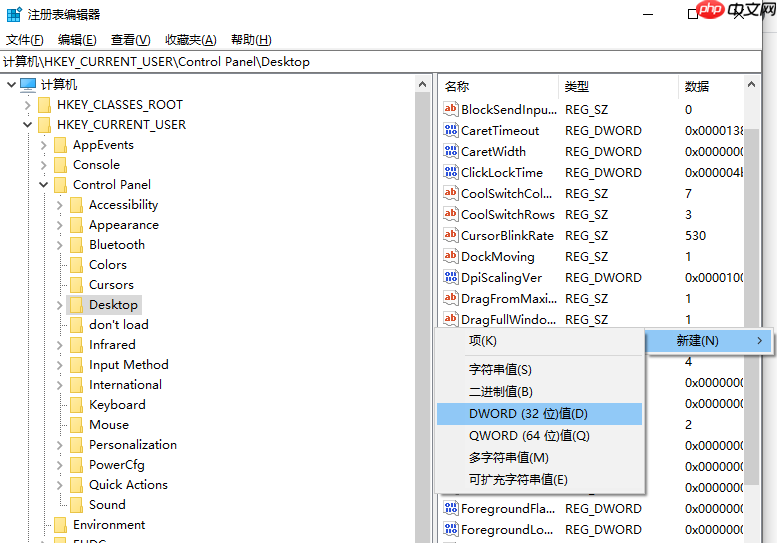Select the Environment tree item

(x=109, y=525)
